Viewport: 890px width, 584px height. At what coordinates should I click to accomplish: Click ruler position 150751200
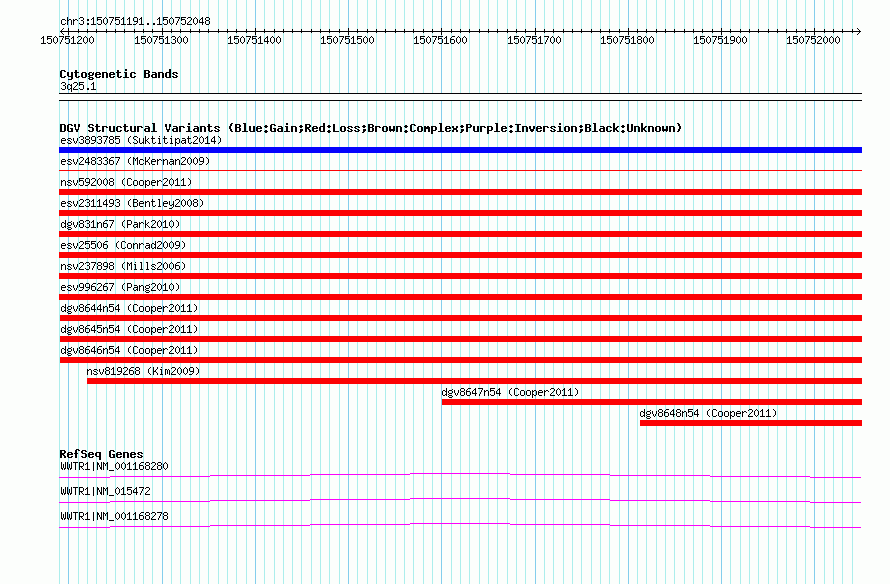point(68,40)
